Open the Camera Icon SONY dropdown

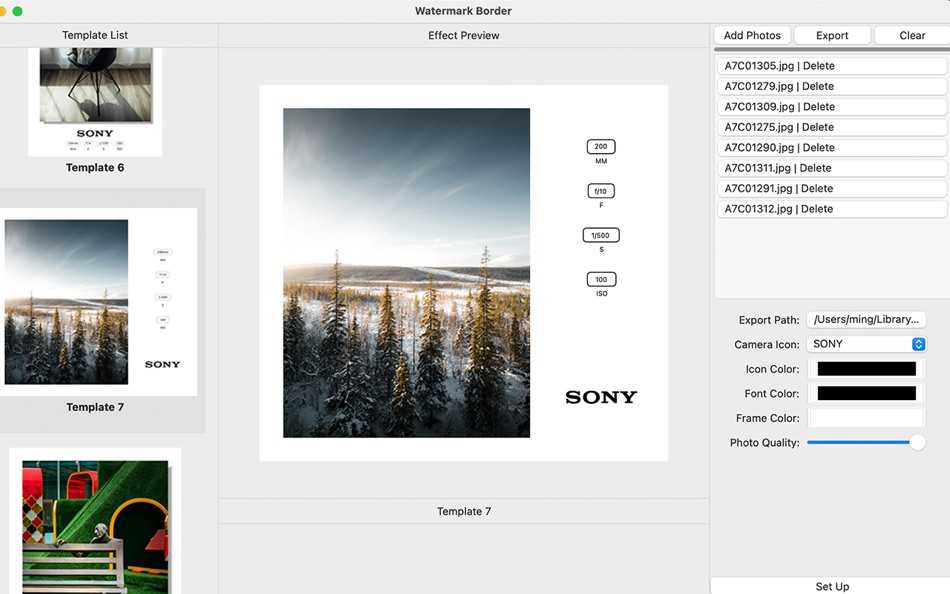(x=866, y=344)
